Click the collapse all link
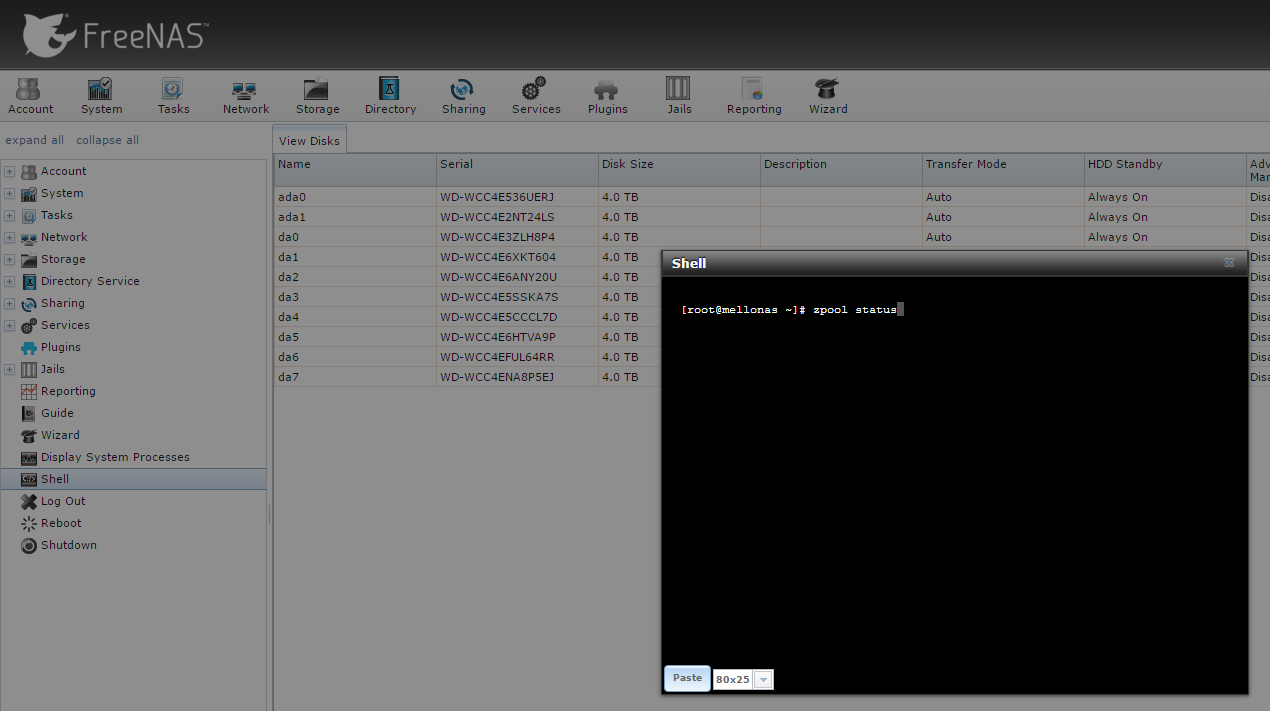Screen dimensions: 1270x711 107,140
